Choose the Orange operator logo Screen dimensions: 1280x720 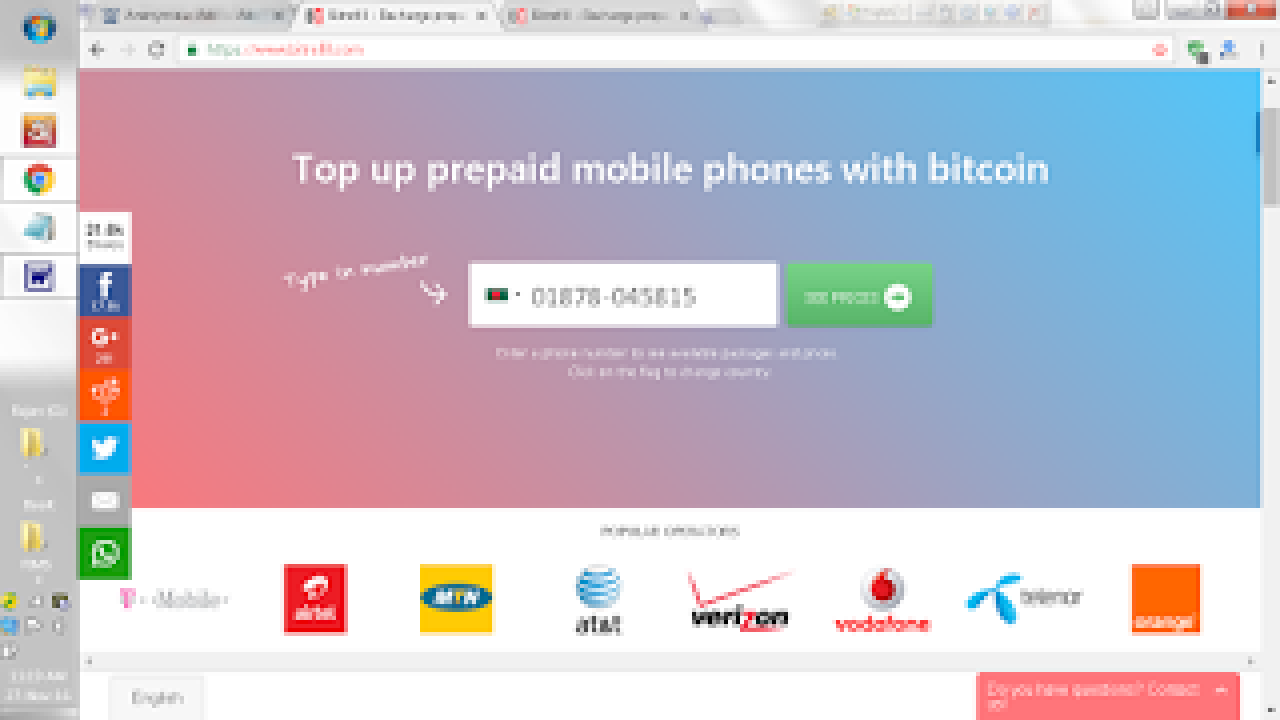point(1165,599)
